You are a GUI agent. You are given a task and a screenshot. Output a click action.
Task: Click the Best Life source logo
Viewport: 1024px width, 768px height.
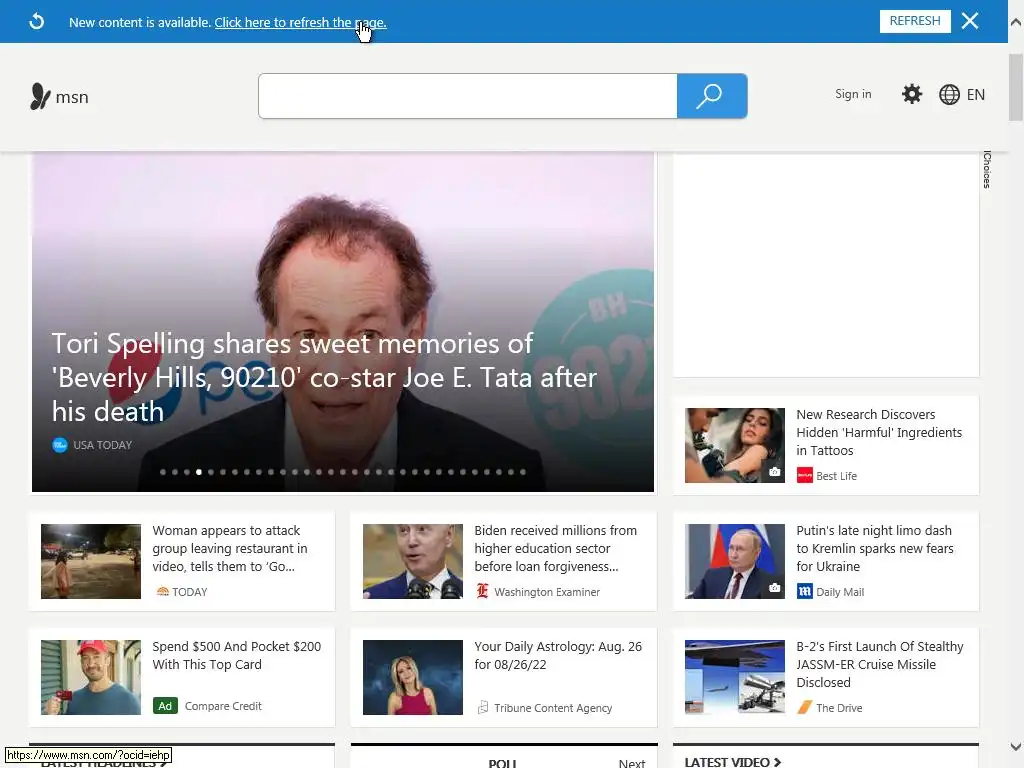pos(805,475)
